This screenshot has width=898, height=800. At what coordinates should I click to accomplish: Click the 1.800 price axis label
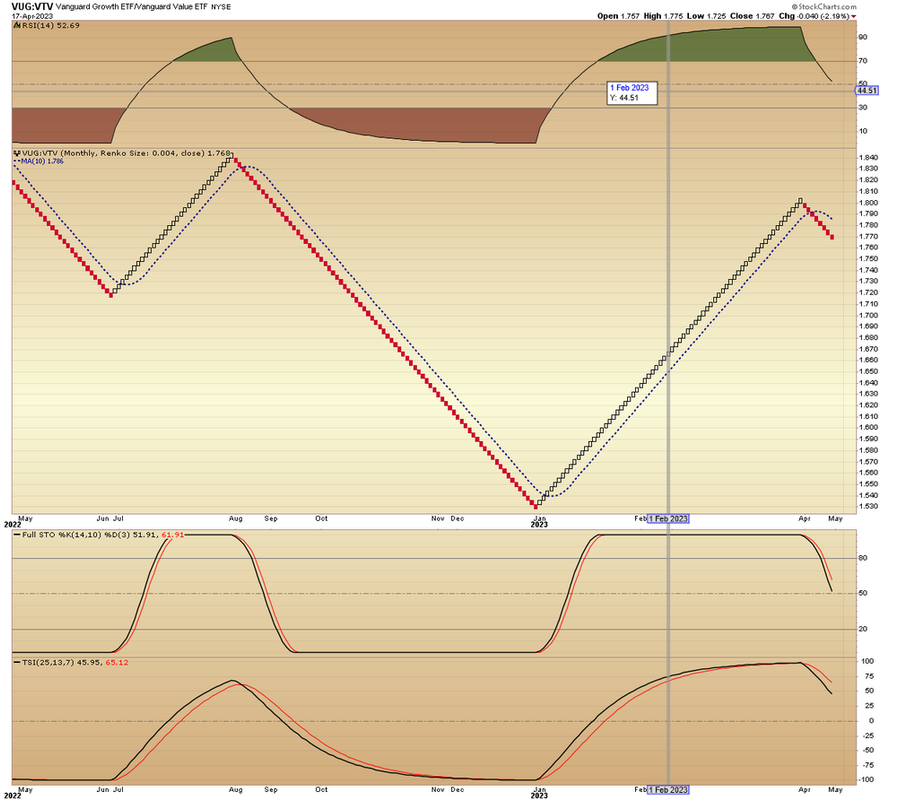click(868, 203)
